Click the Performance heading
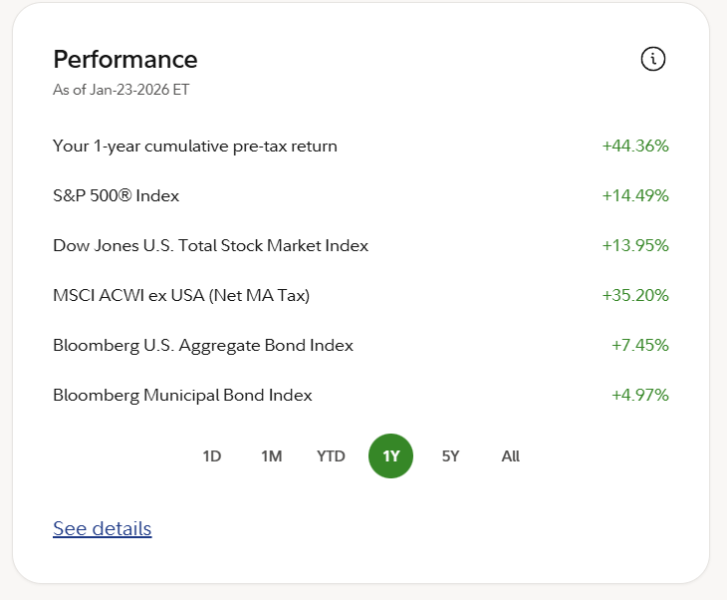727x600 pixels. [x=125, y=59]
